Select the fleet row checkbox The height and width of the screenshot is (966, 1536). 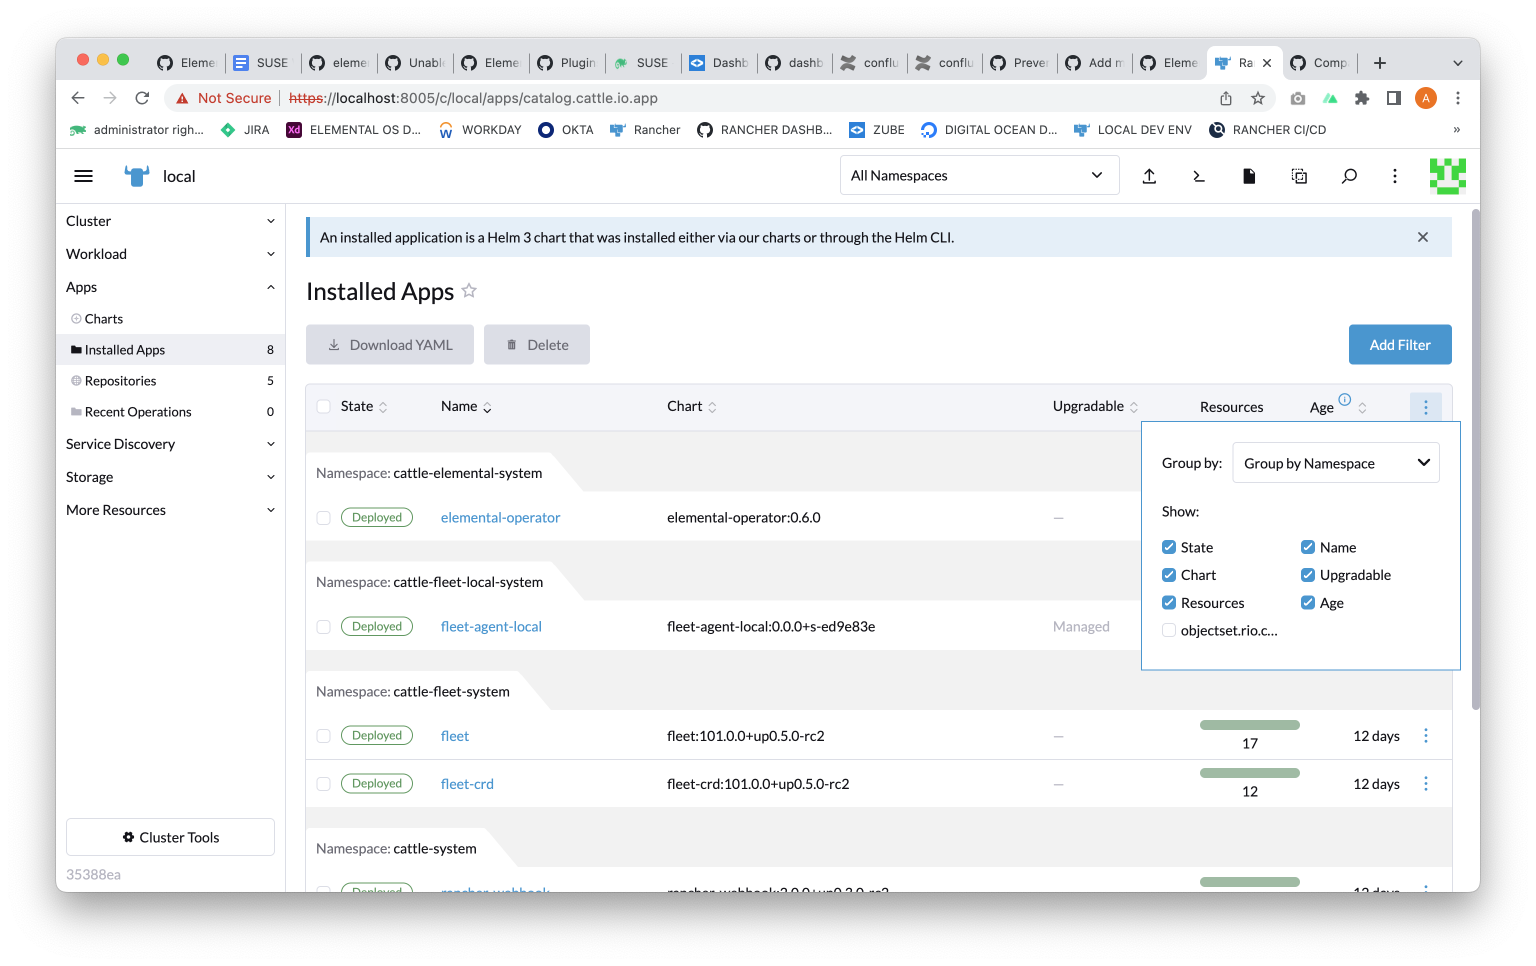pos(323,736)
